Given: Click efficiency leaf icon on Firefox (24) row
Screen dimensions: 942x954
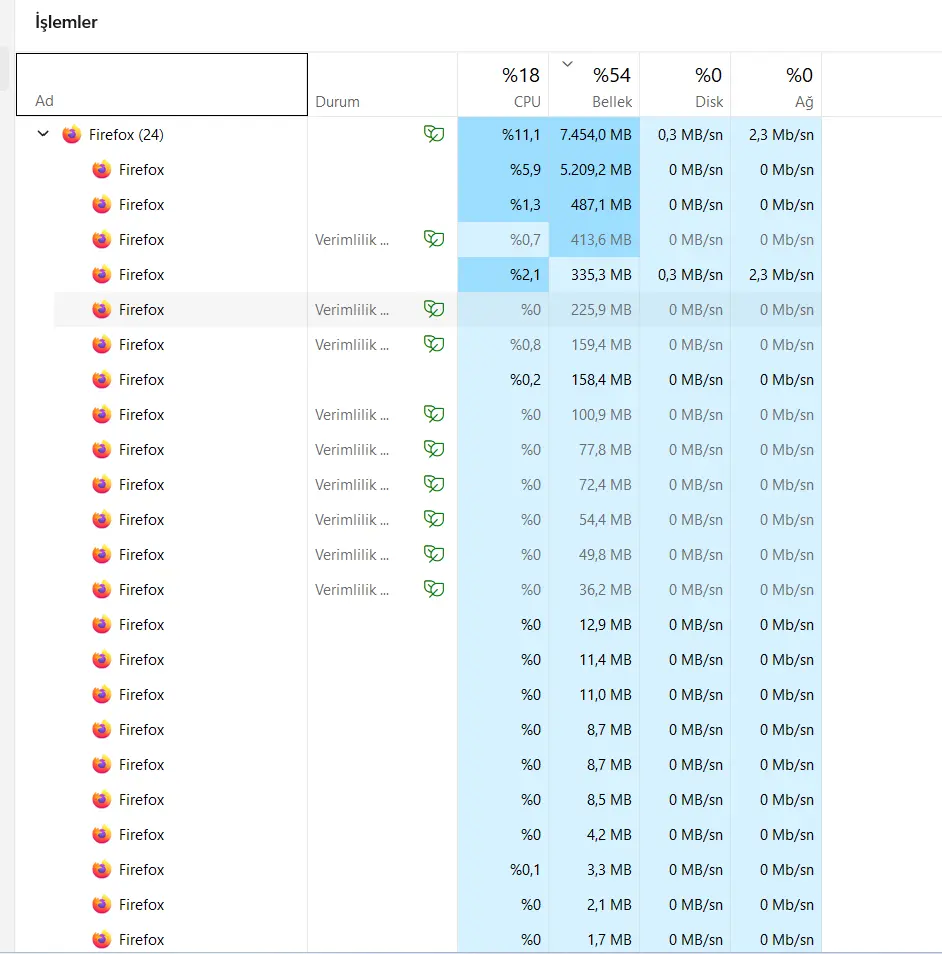Looking at the screenshot, I should [x=434, y=134].
